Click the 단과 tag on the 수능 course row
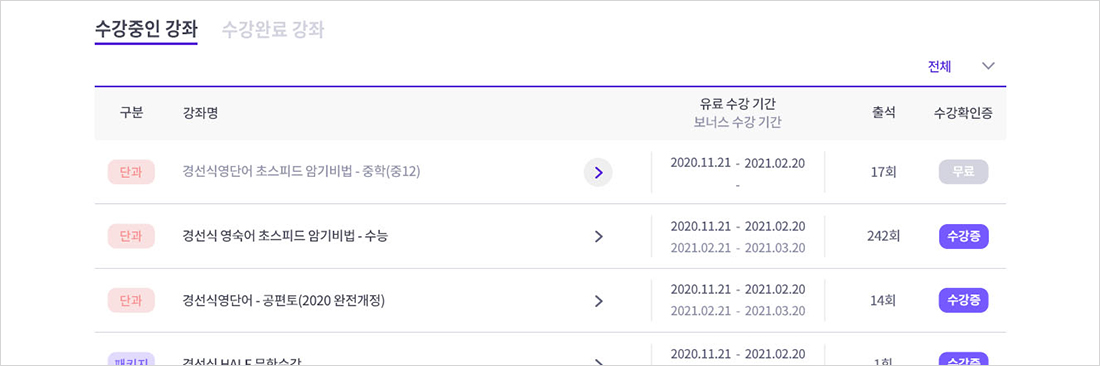 coord(131,236)
